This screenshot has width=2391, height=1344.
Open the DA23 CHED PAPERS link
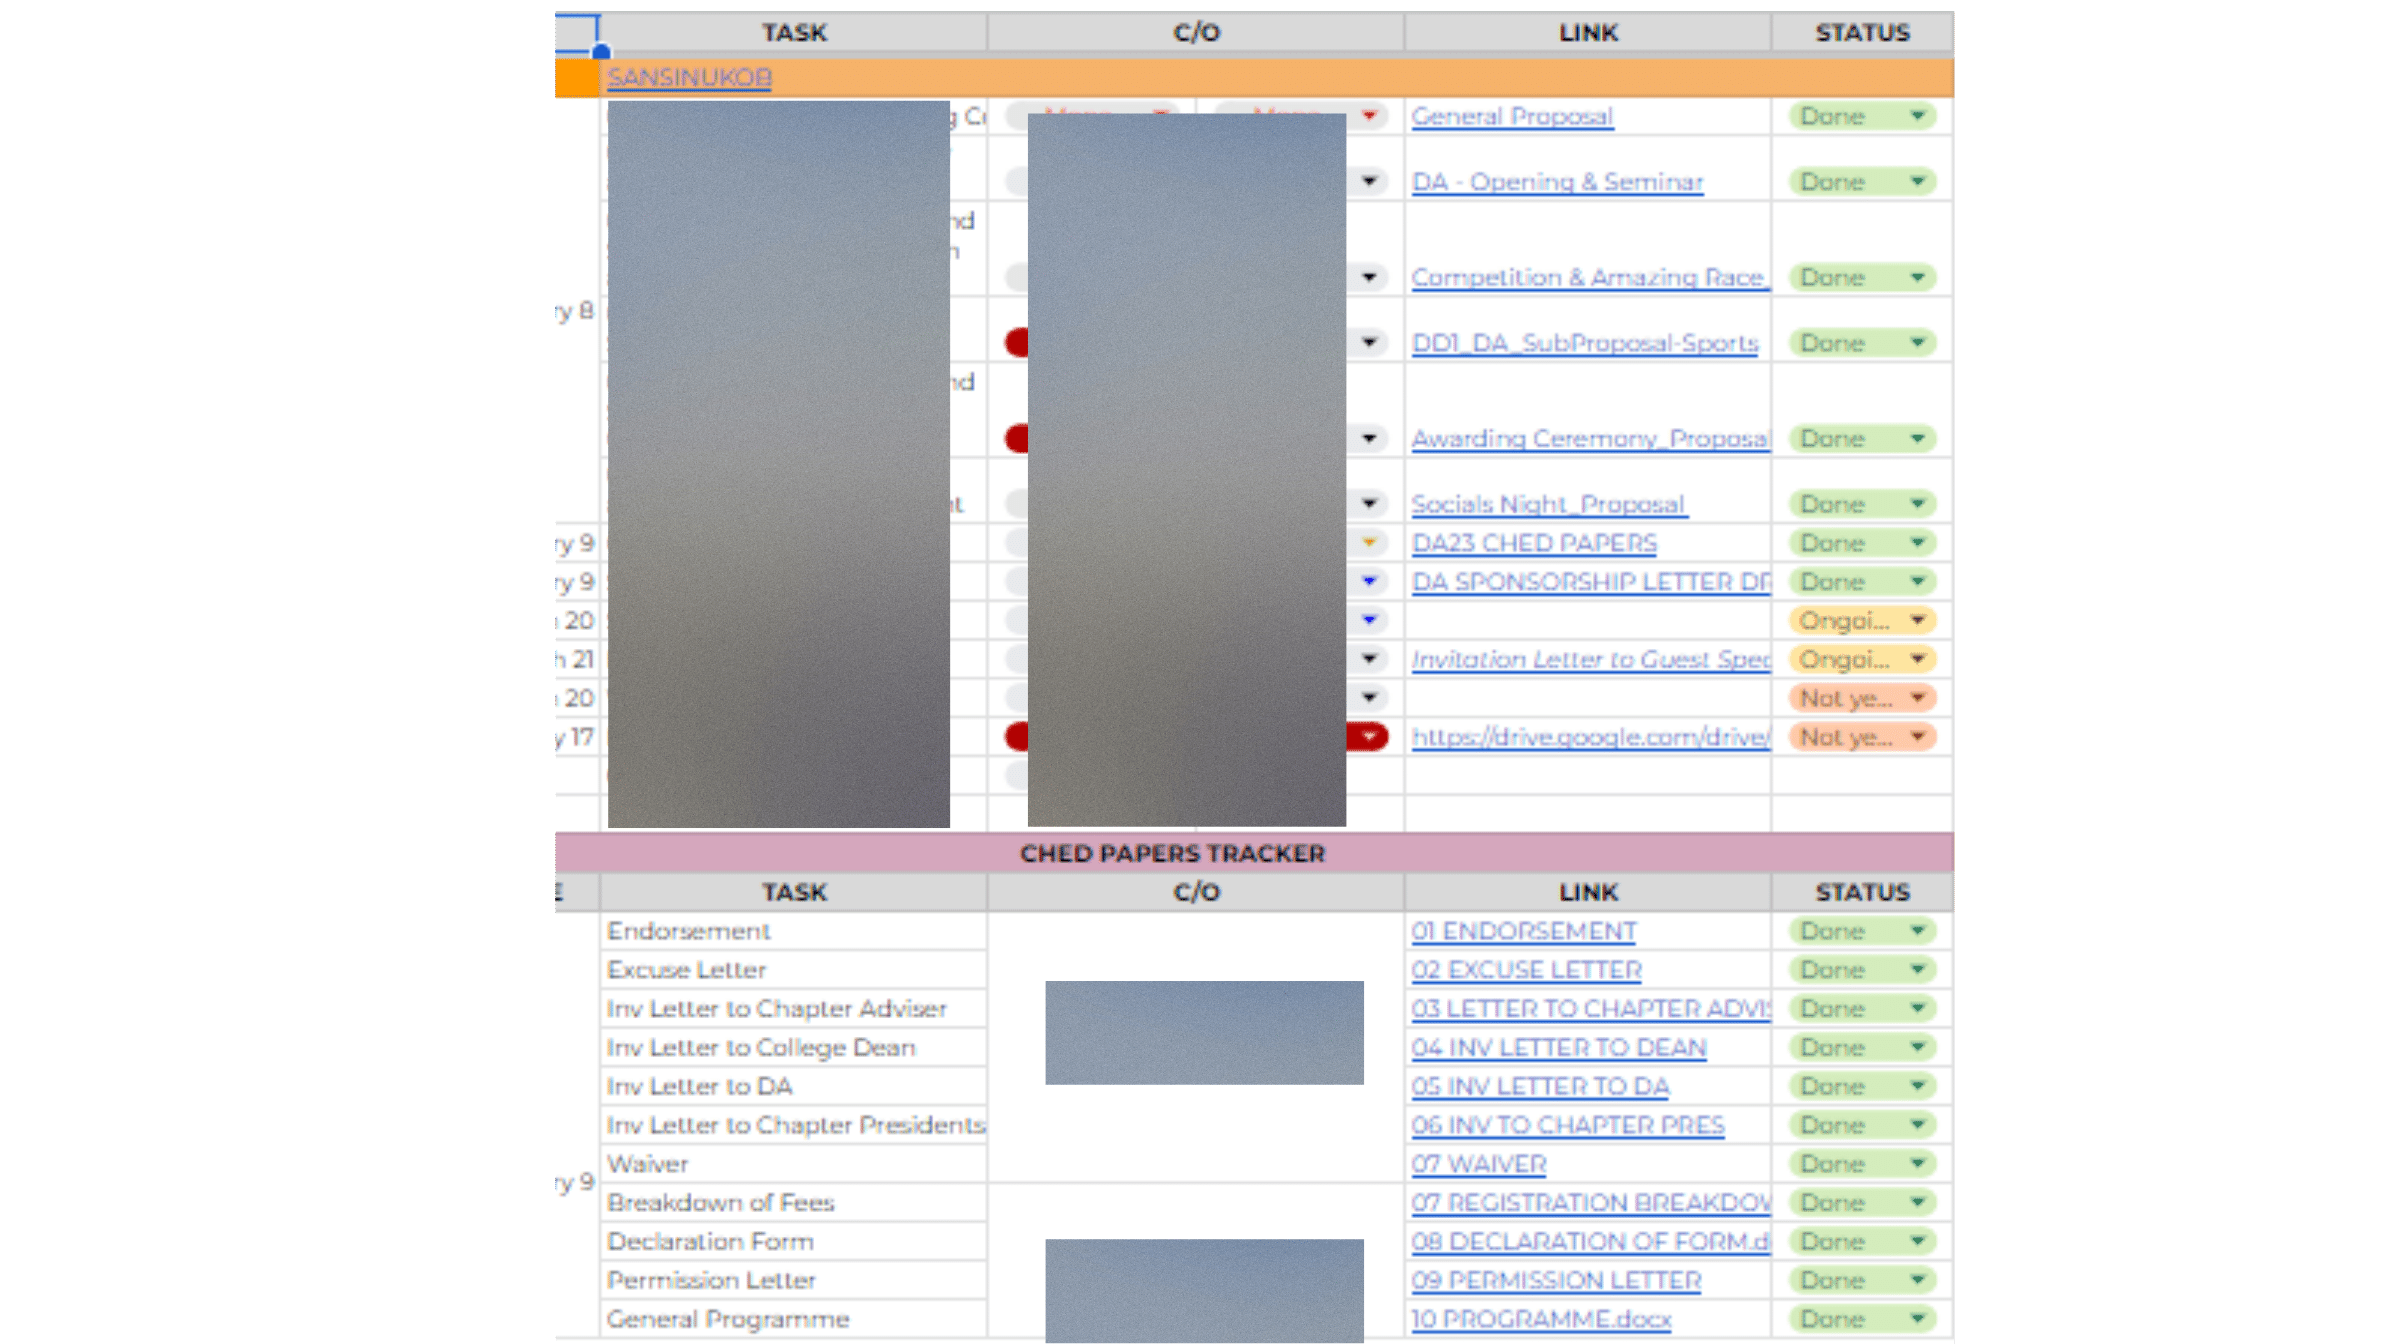tap(1533, 543)
